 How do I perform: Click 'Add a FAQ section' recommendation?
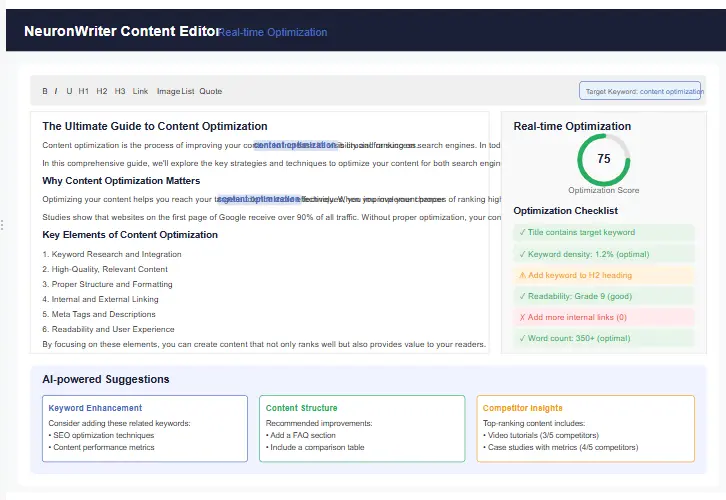[x=301, y=435]
